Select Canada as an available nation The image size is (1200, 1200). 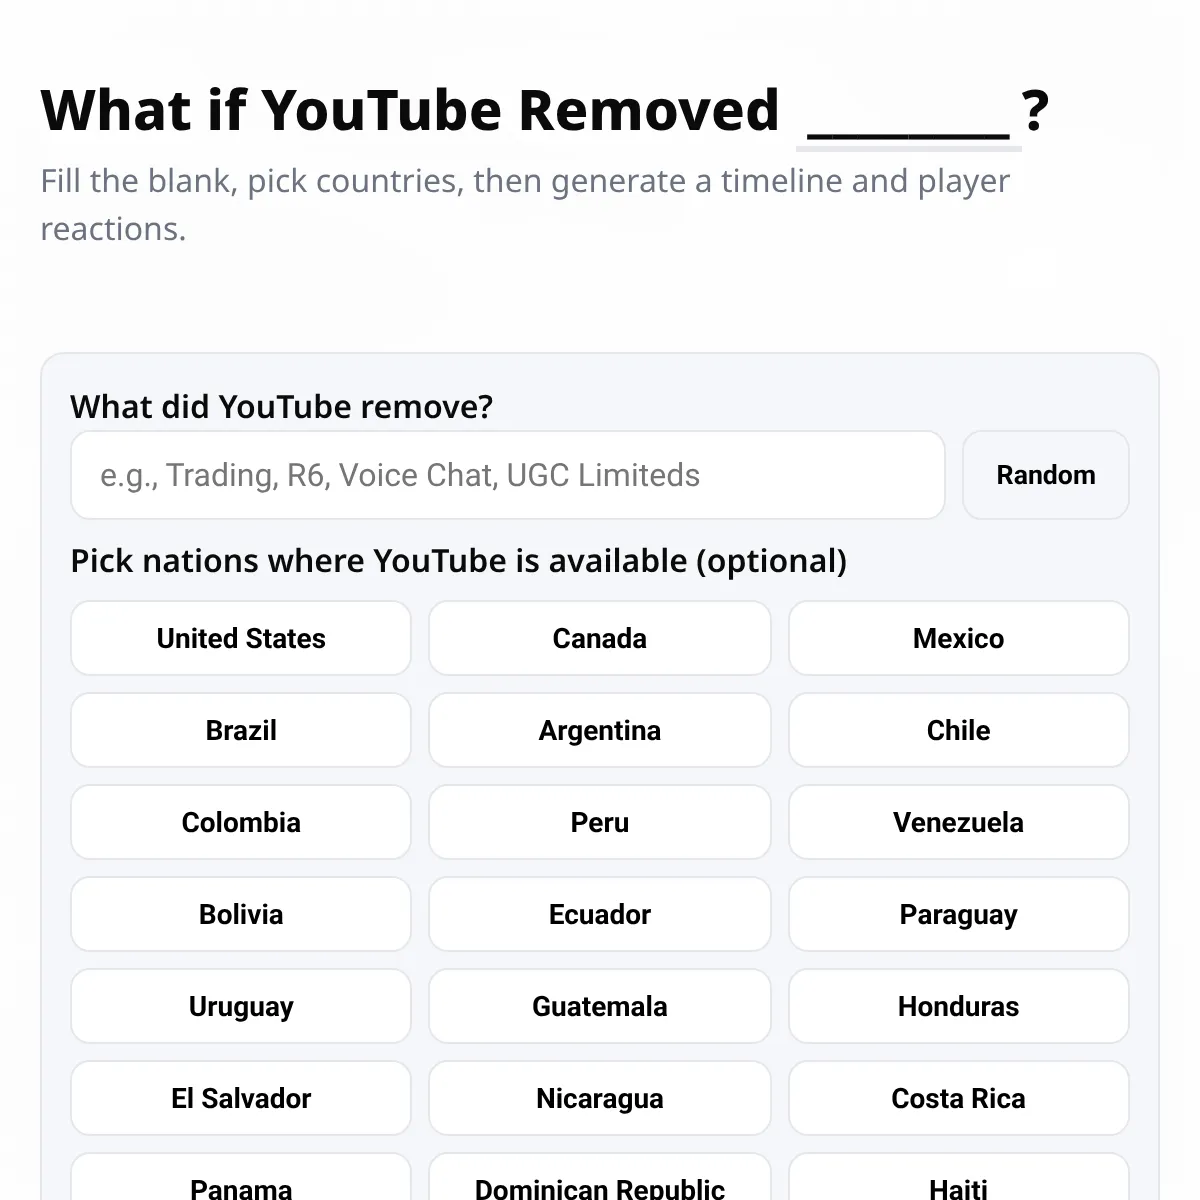600,638
